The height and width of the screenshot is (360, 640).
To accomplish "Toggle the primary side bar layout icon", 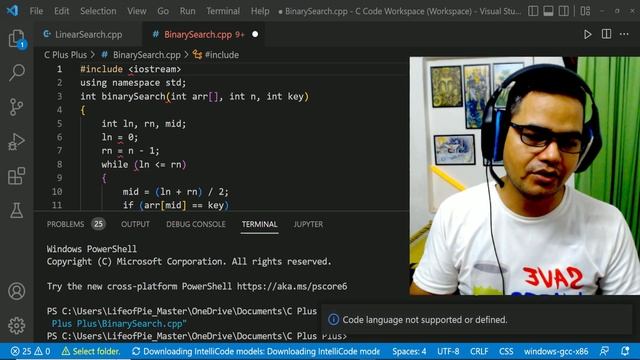I will click(533, 11).
